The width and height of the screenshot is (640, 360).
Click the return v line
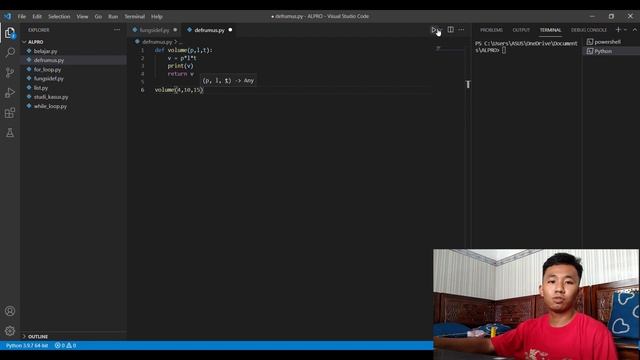(180, 74)
